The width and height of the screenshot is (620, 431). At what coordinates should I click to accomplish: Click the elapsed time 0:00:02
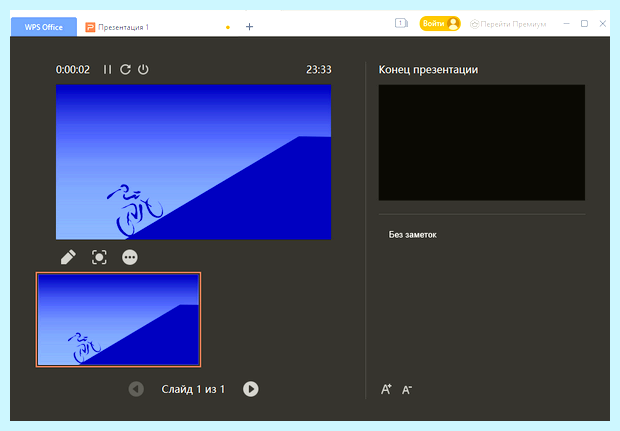[x=73, y=70]
